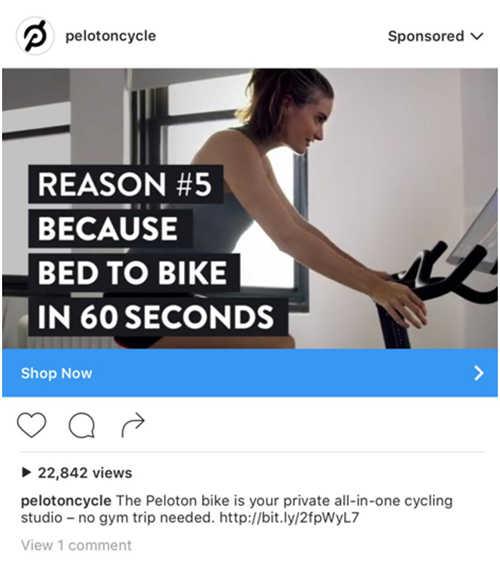Tap the comment speech bubble icon

pos(82,425)
